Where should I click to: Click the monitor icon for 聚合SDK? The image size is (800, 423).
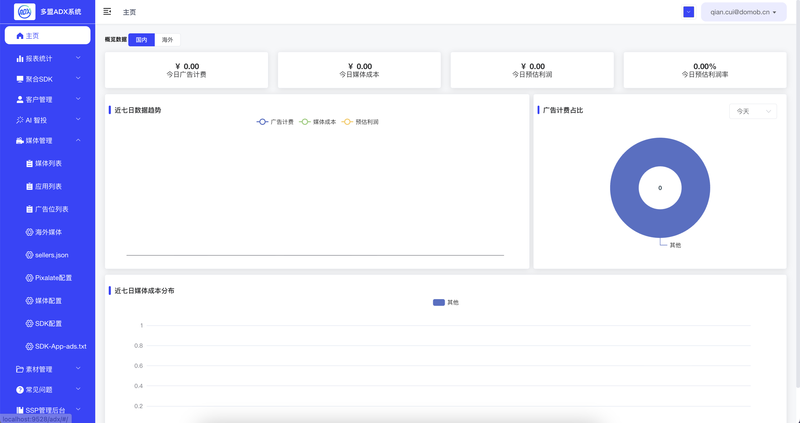20,79
